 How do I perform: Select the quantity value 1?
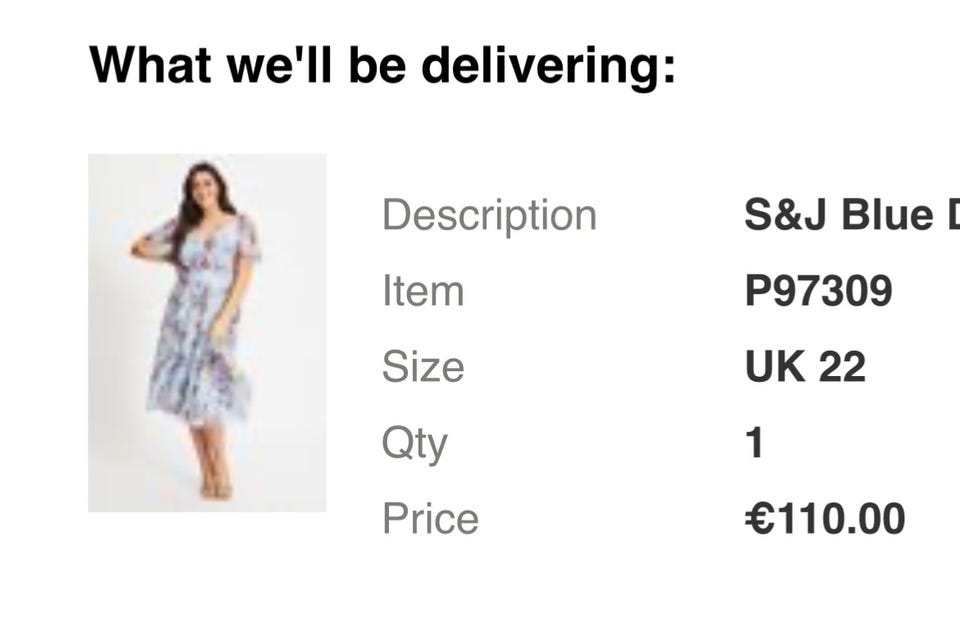click(755, 443)
